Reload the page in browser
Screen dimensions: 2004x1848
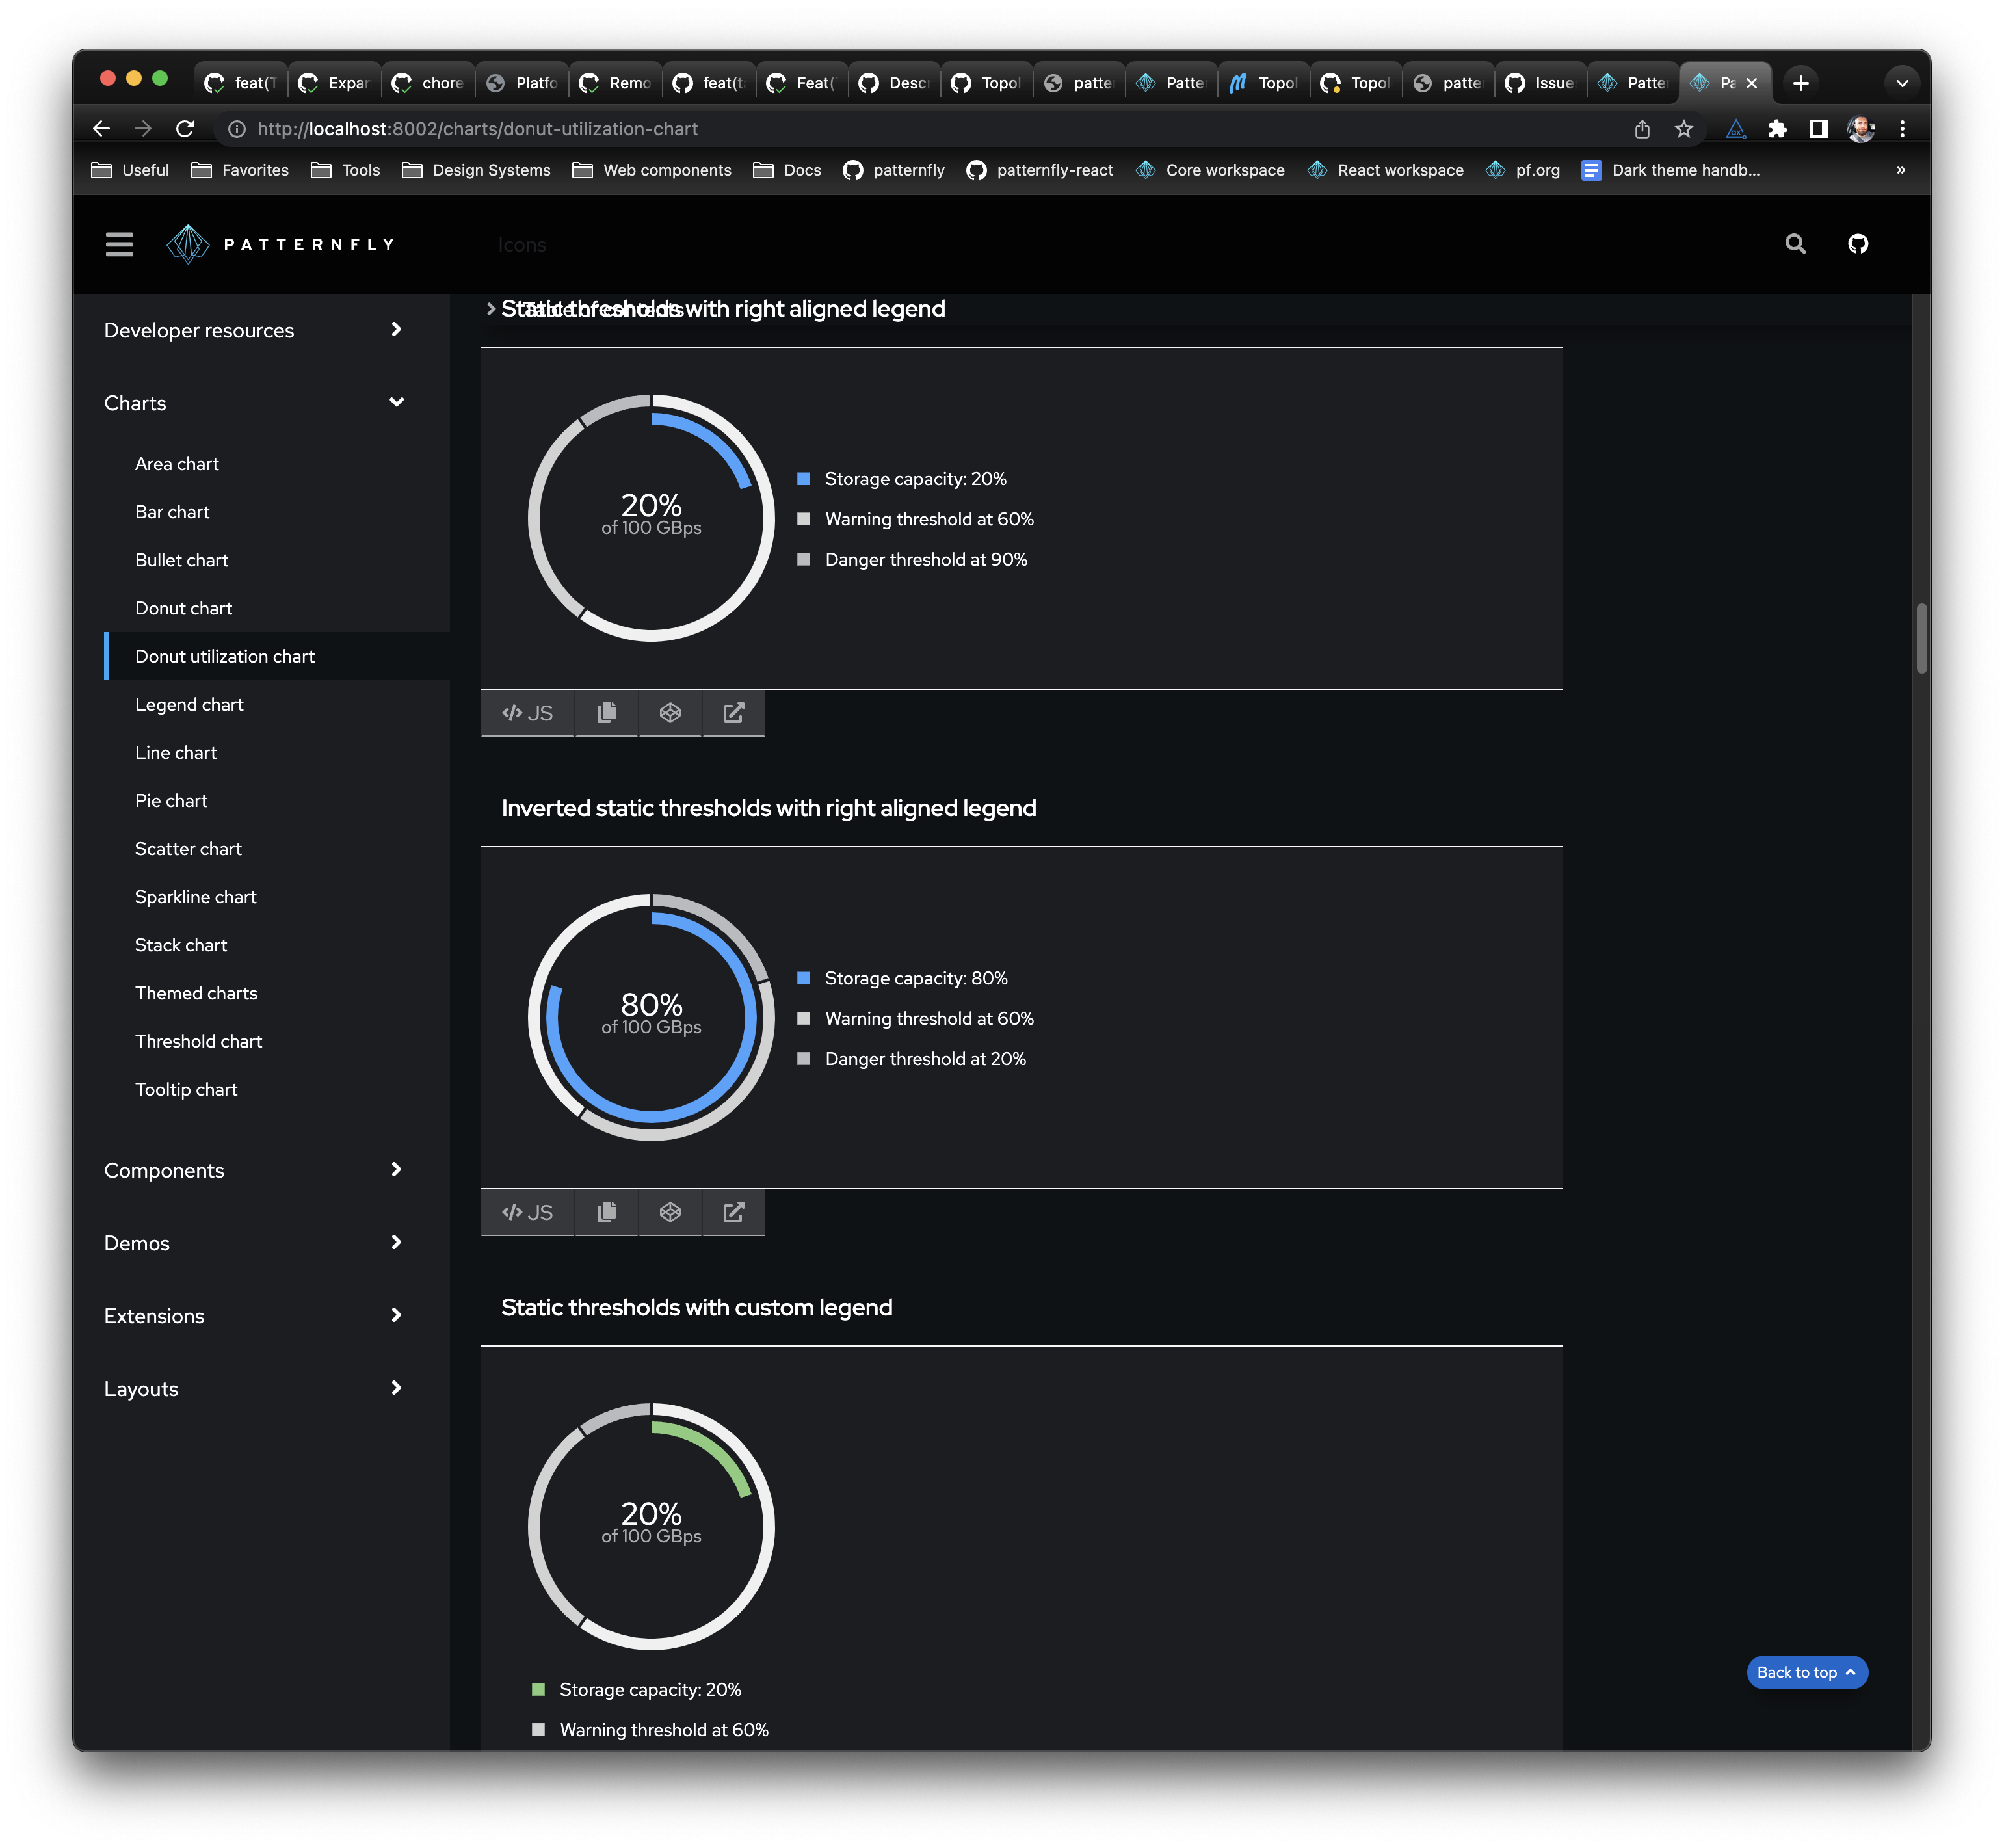click(x=185, y=129)
